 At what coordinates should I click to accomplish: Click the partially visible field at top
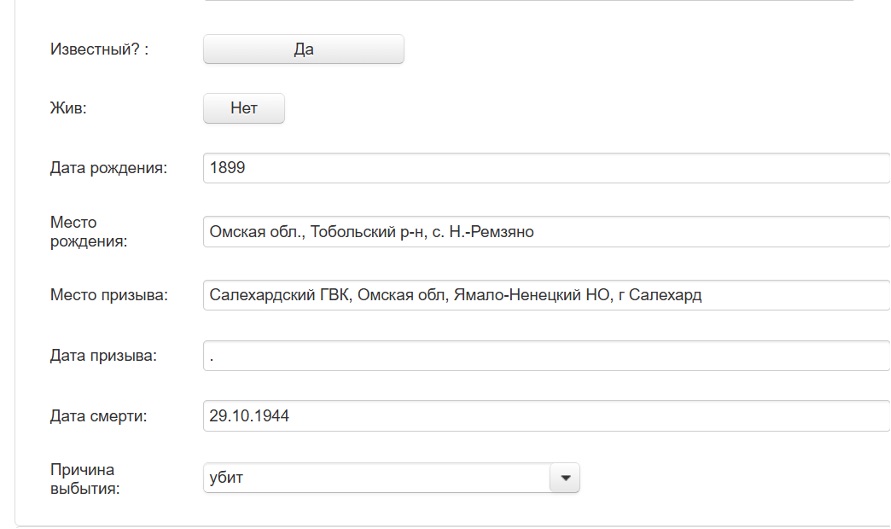[x=530, y=2]
